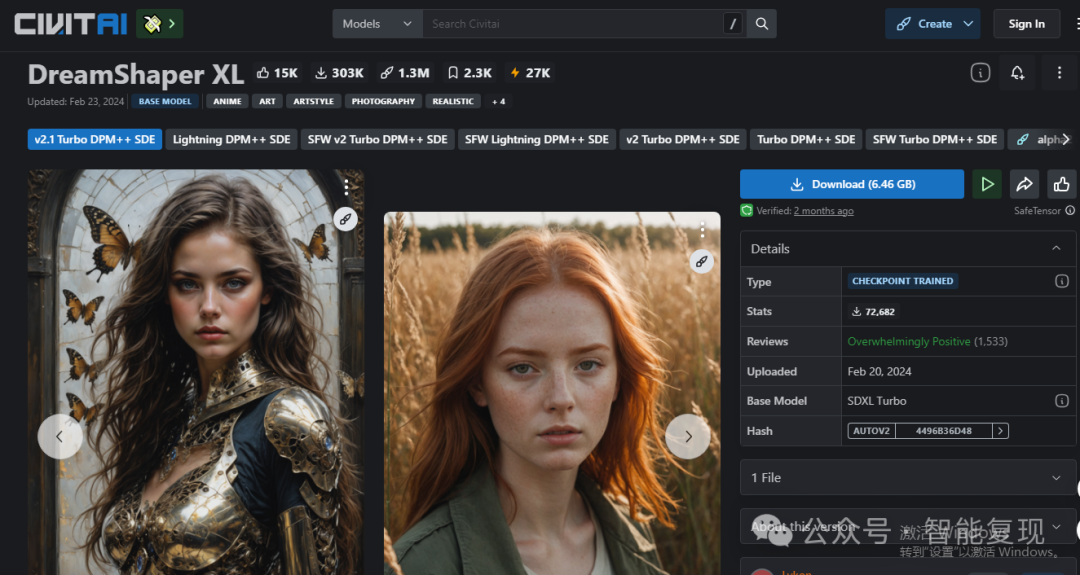Click Download (6.46 GB) button

tap(852, 184)
